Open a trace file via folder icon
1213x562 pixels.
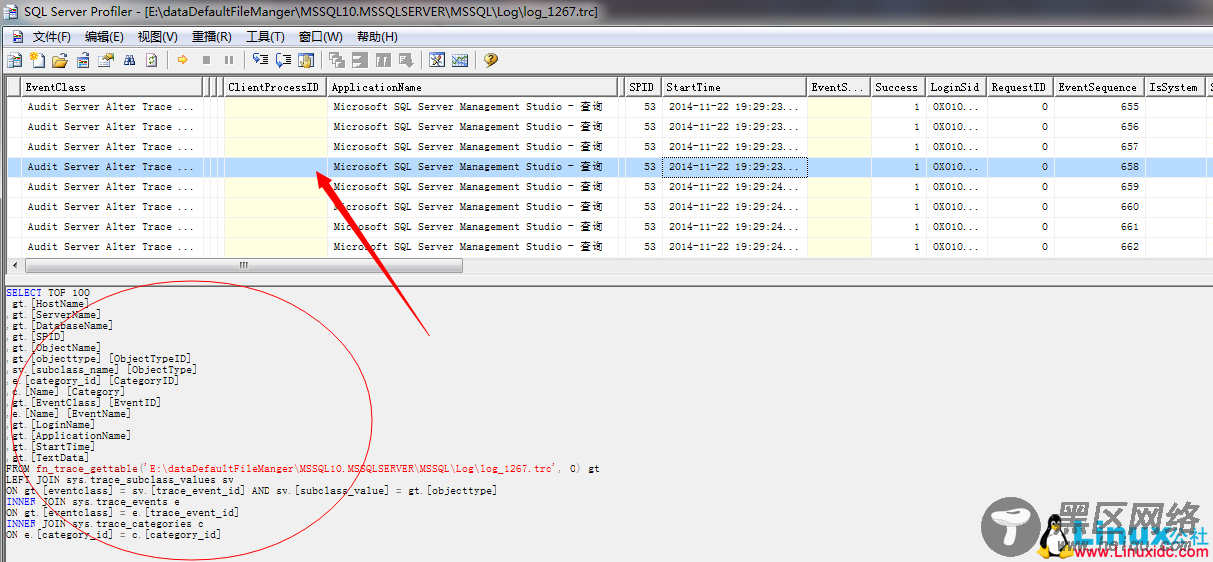(x=60, y=60)
